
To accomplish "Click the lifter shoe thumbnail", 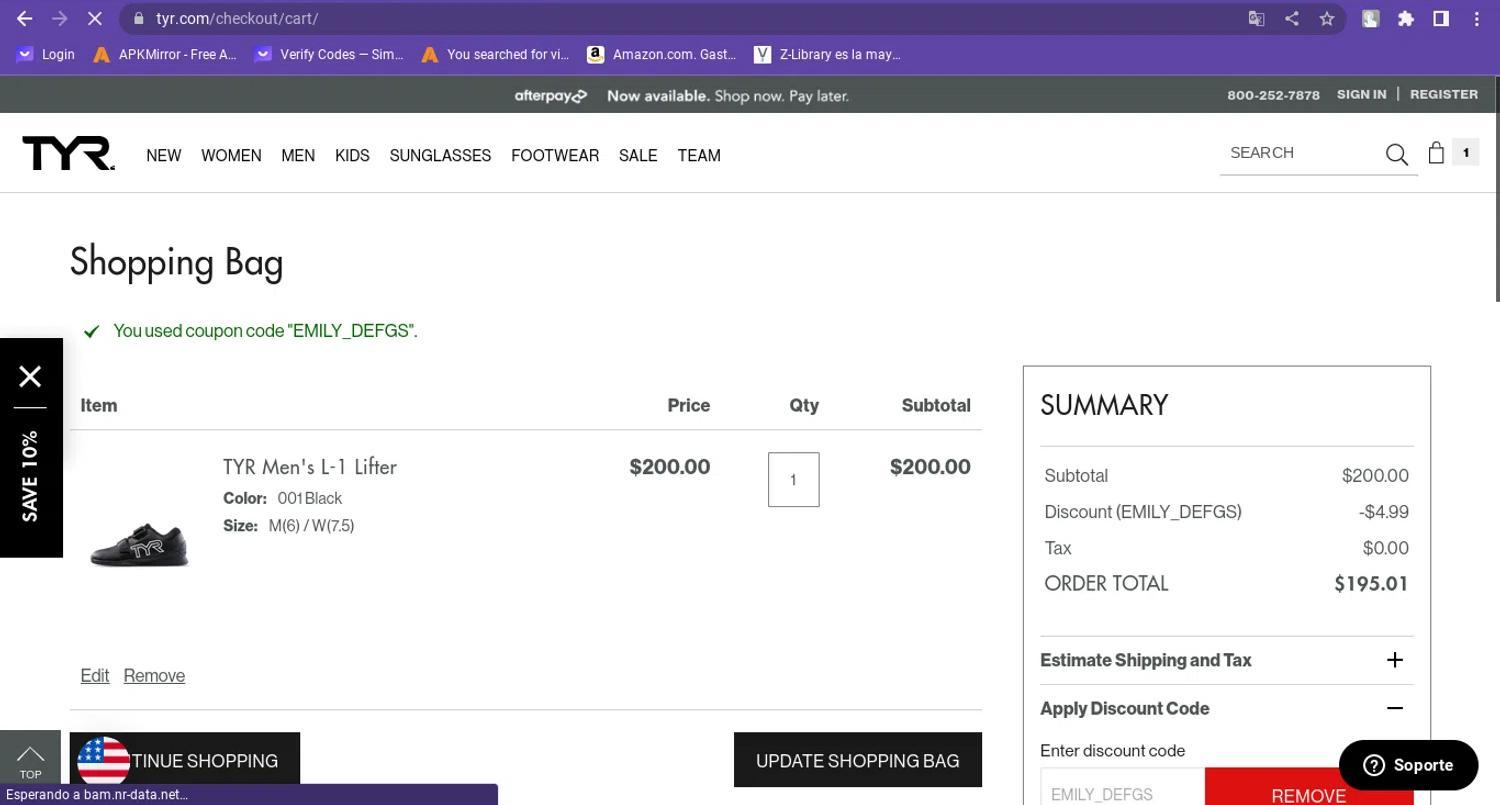I will 140,544.
